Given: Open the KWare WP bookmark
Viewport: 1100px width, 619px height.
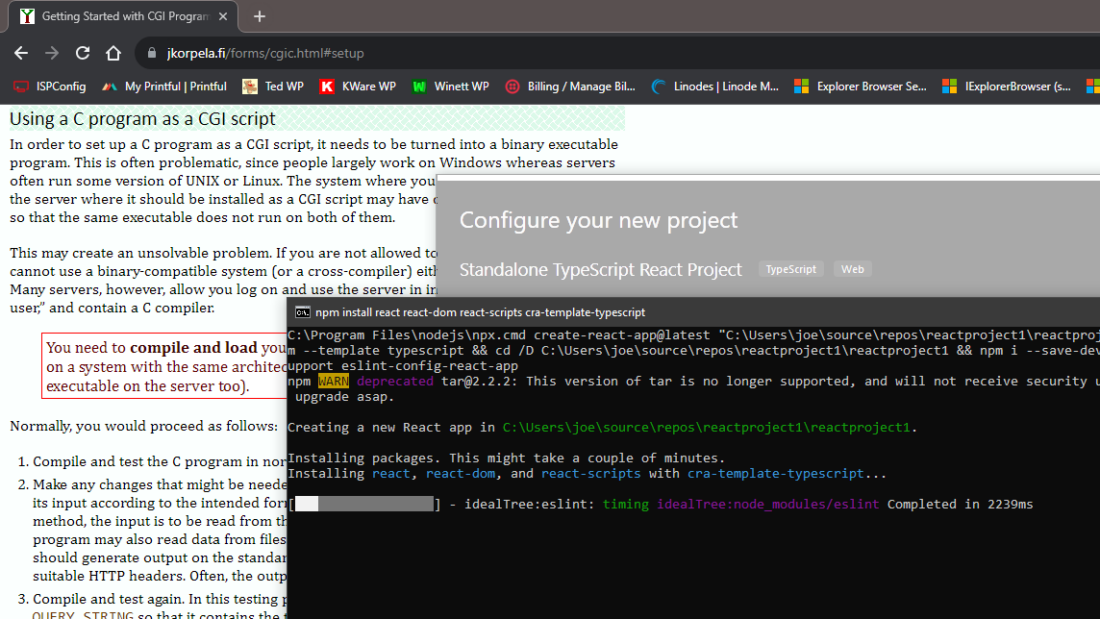Looking at the screenshot, I should pyautogui.click(x=358, y=86).
